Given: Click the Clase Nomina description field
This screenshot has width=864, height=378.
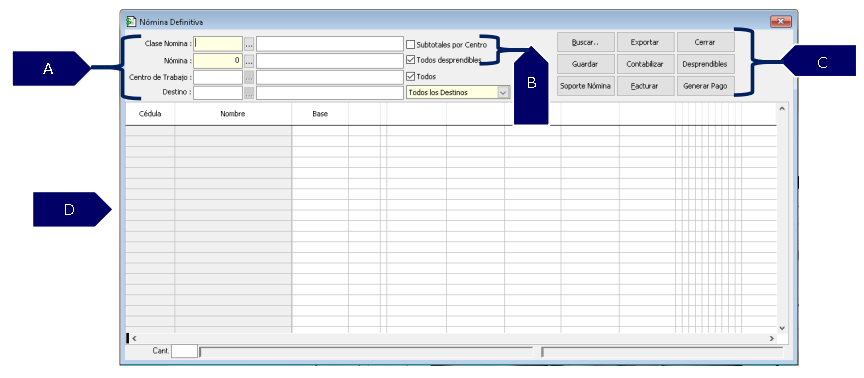Looking at the screenshot, I should click(x=330, y=44).
